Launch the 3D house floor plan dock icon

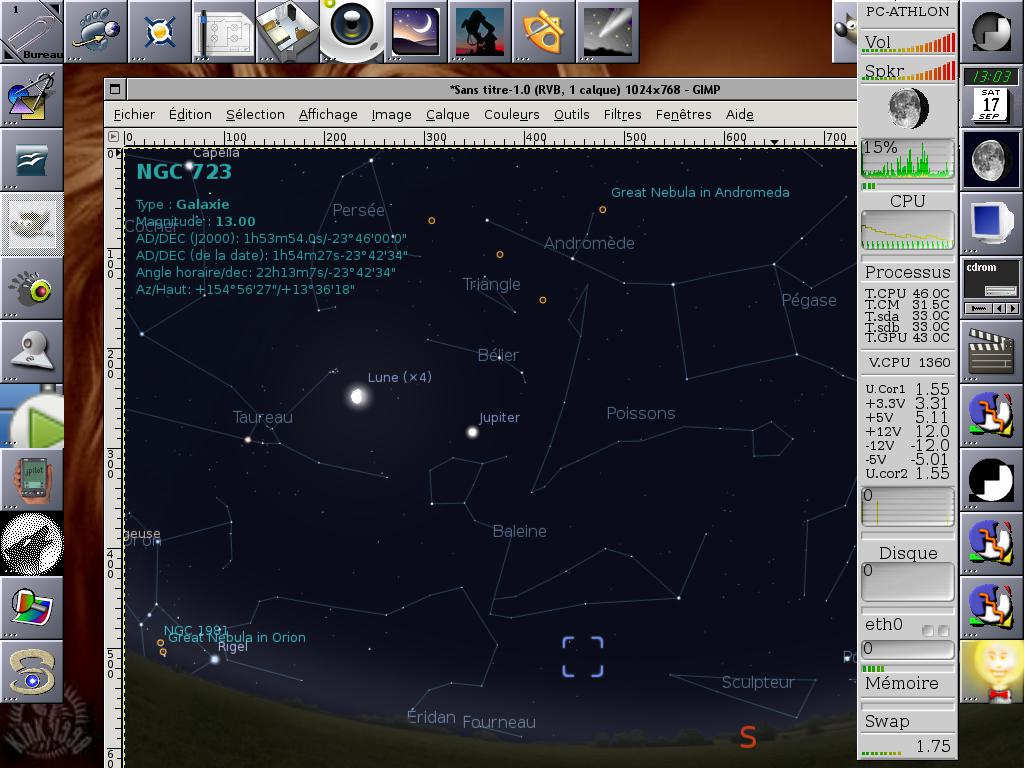click(x=287, y=31)
